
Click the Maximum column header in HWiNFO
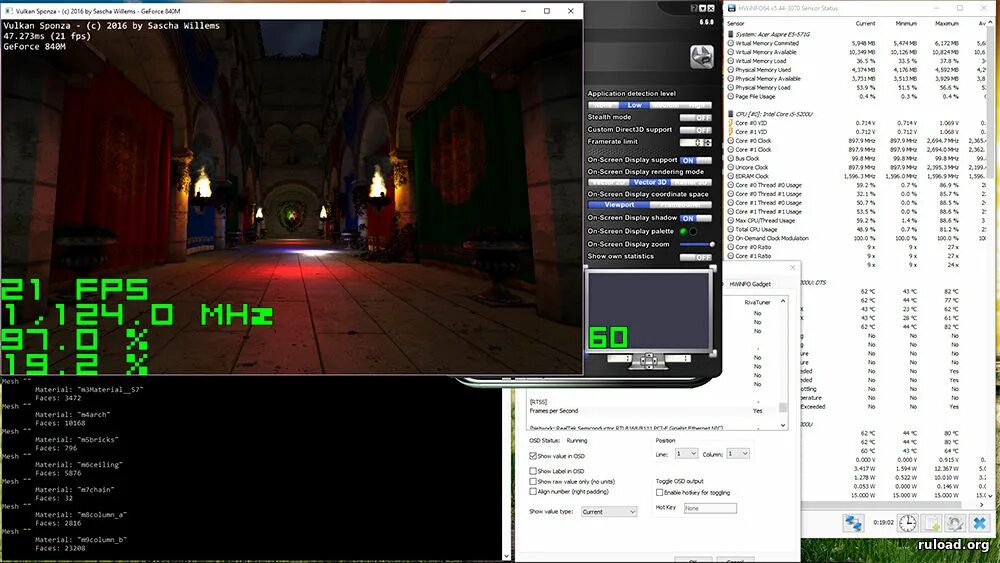click(x=946, y=24)
